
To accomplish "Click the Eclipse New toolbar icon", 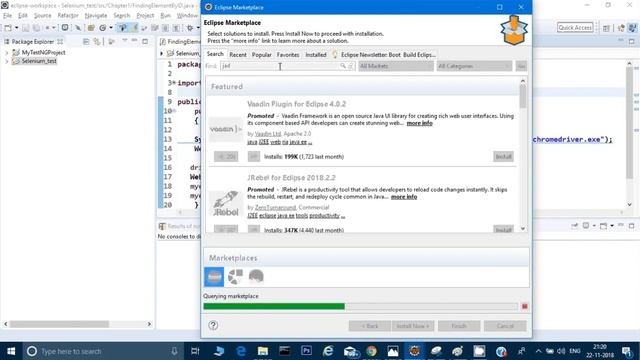I will [x=8, y=28].
